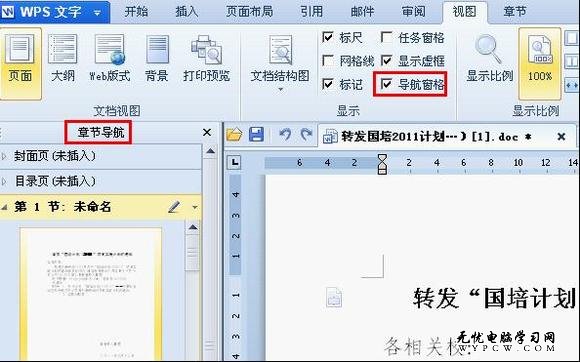Viewport: 580px width, 362px height.
Task: Click the single-page icon beside 100%
Action: click(x=572, y=38)
